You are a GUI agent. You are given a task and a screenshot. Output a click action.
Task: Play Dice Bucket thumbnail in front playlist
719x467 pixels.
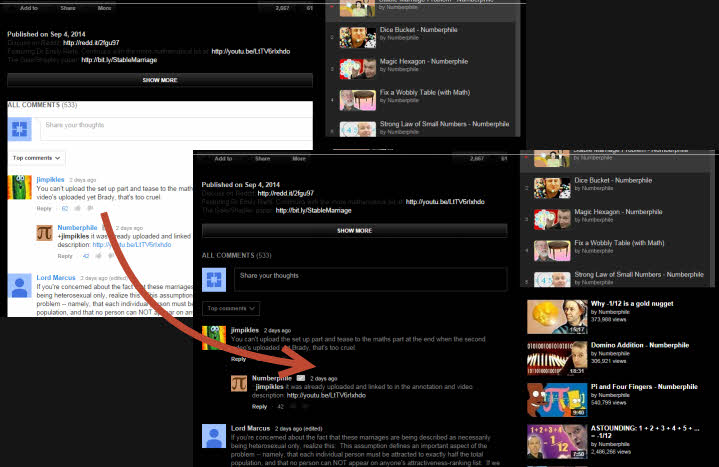(x=552, y=188)
